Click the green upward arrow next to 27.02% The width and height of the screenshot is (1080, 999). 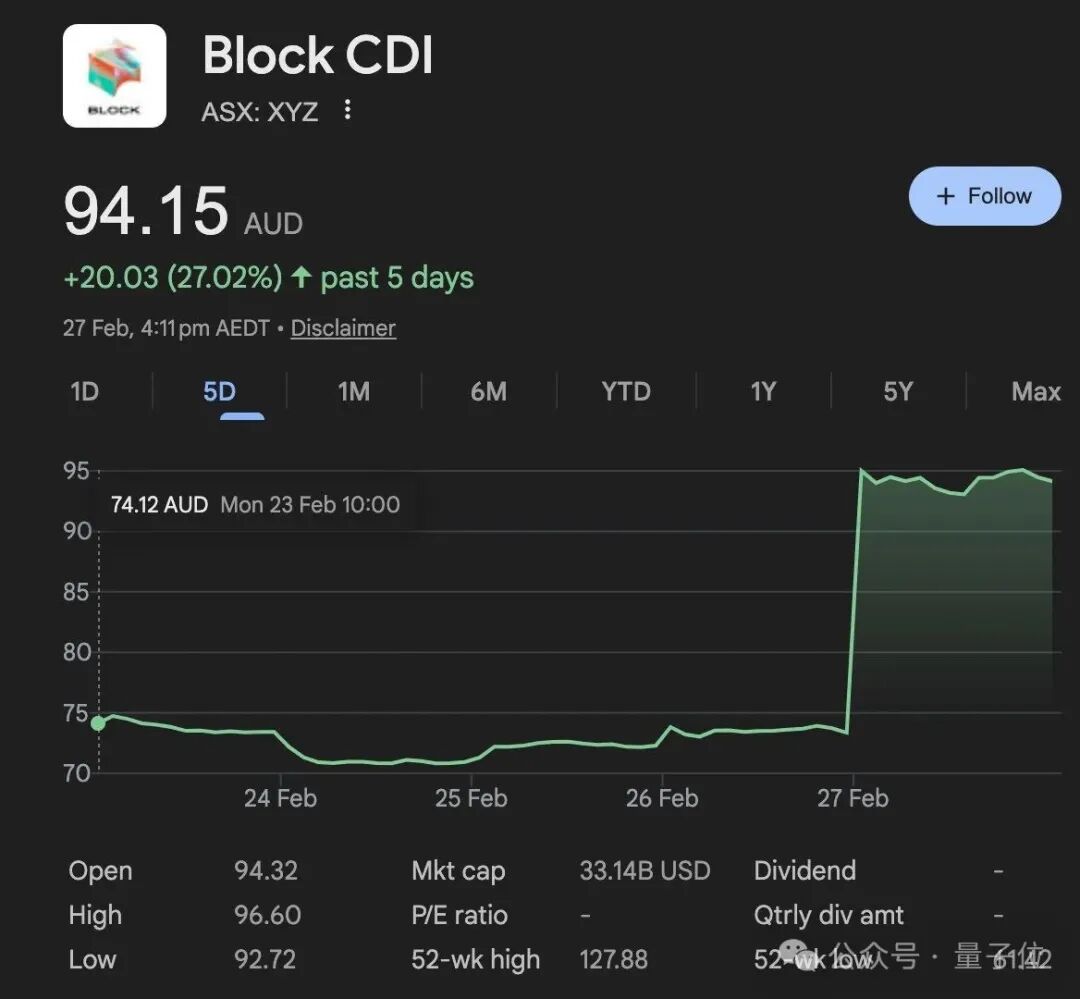[301, 279]
